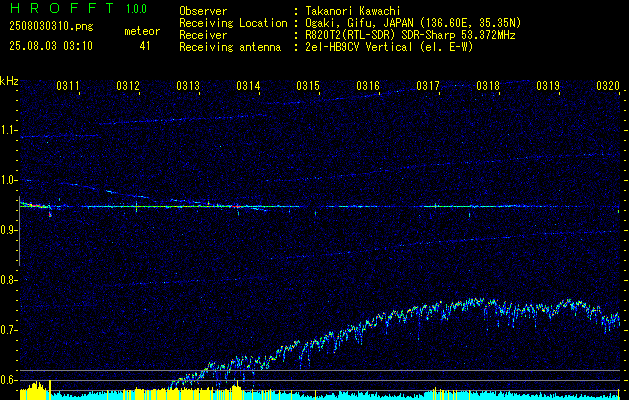Click the vertical white bar on left axis
629x400 pixels.
[19, 231]
